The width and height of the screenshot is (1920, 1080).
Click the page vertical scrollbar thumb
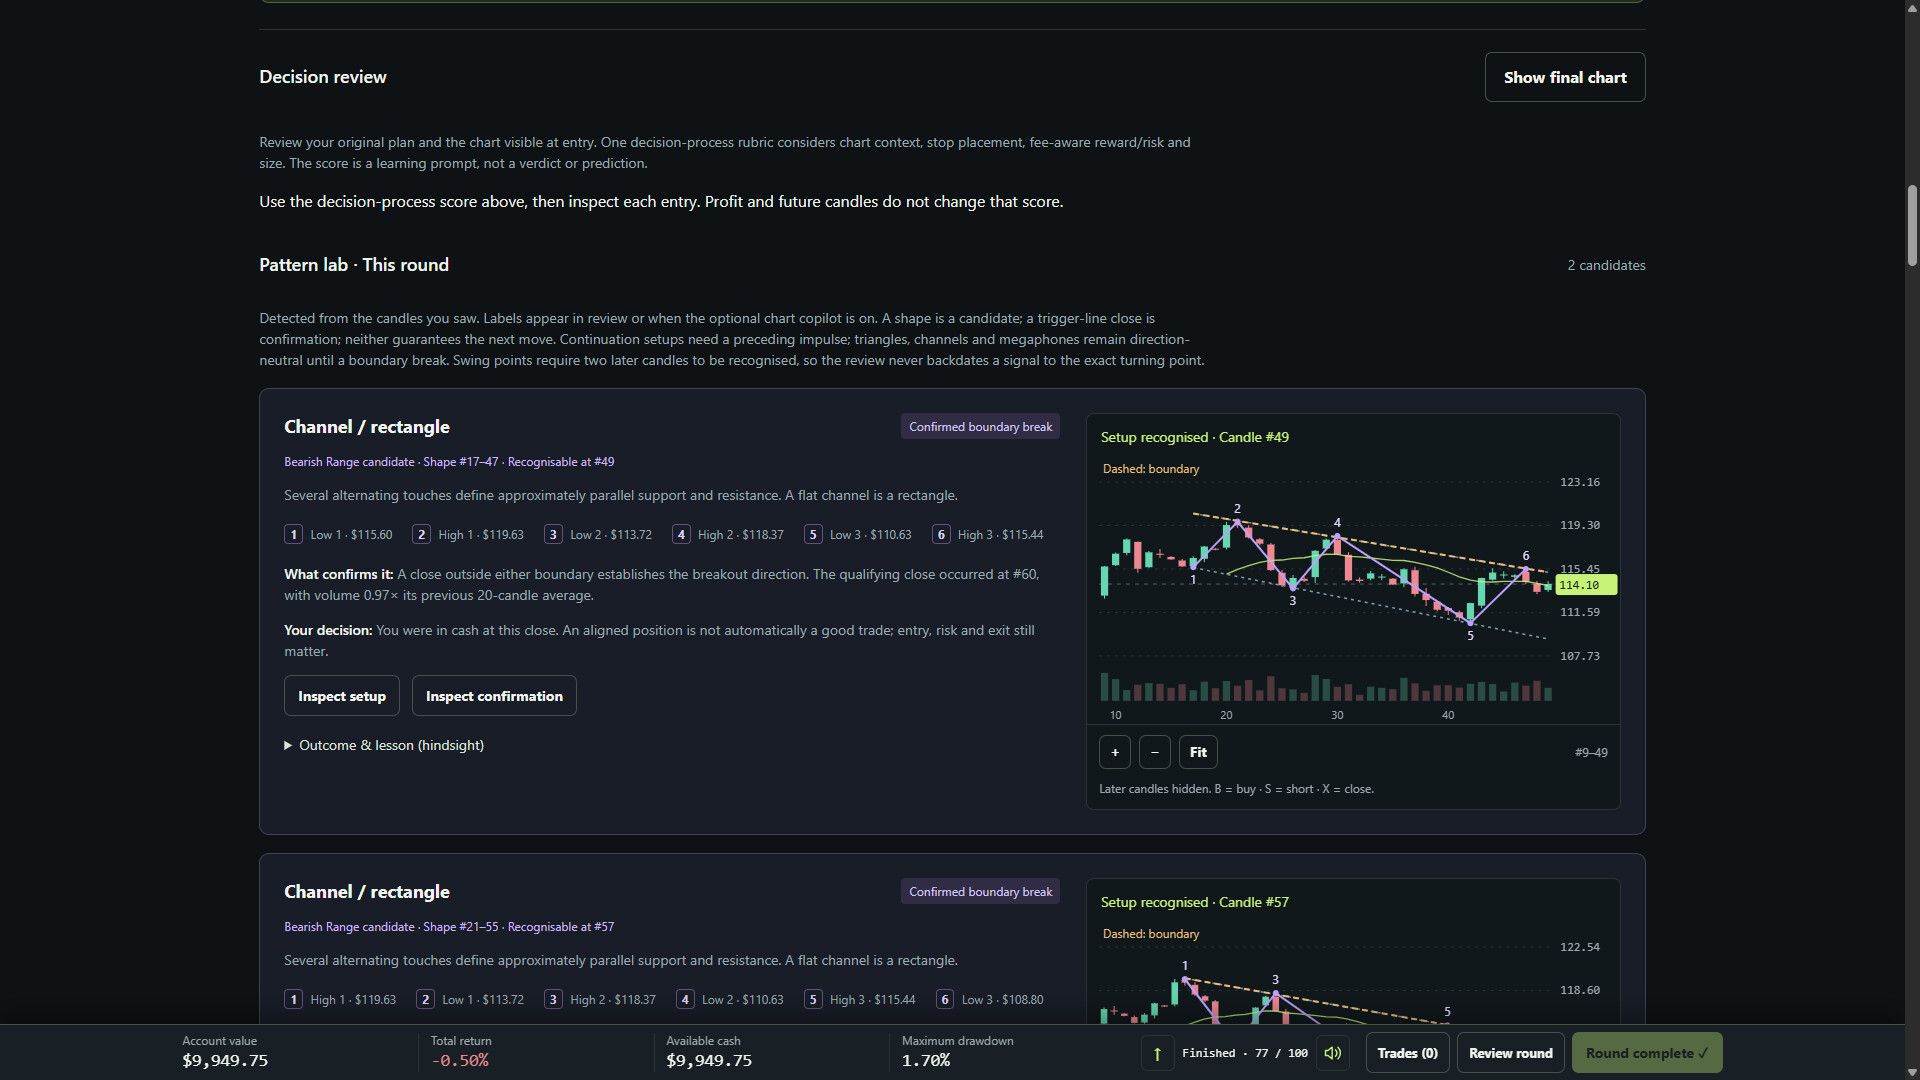point(1912,225)
